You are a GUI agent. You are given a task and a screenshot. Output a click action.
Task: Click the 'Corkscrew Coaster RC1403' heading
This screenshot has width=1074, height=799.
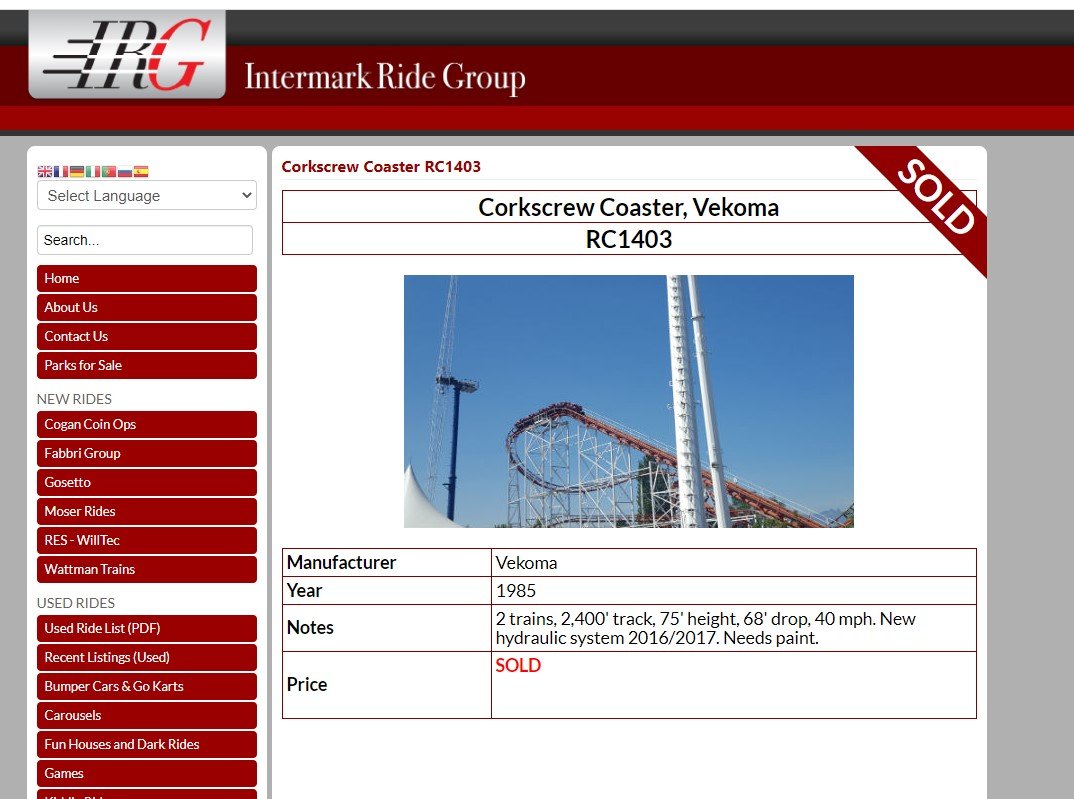[381, 166]
